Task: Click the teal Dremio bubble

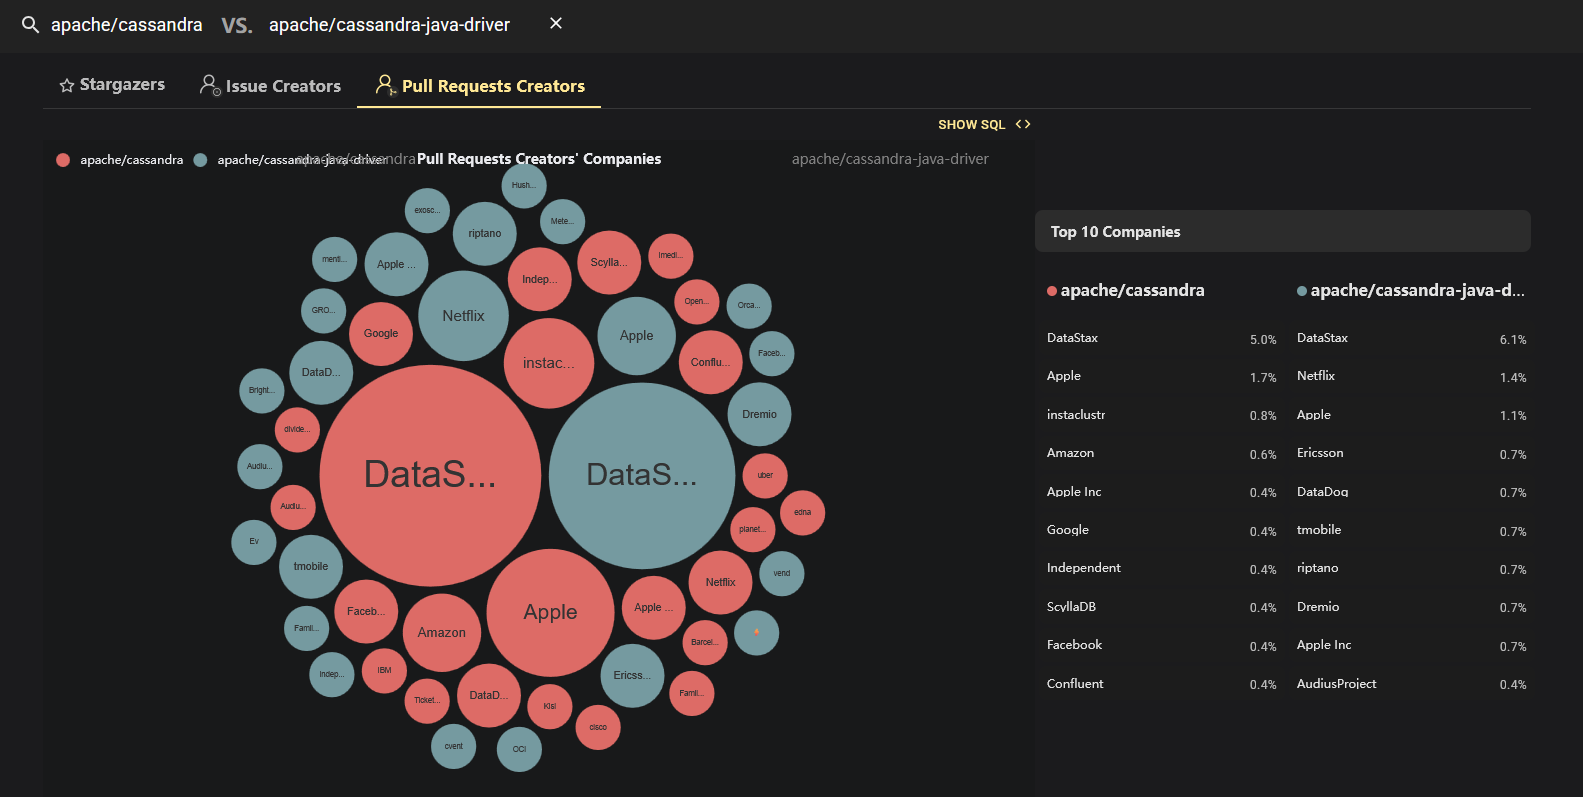Action: point(760,414)
